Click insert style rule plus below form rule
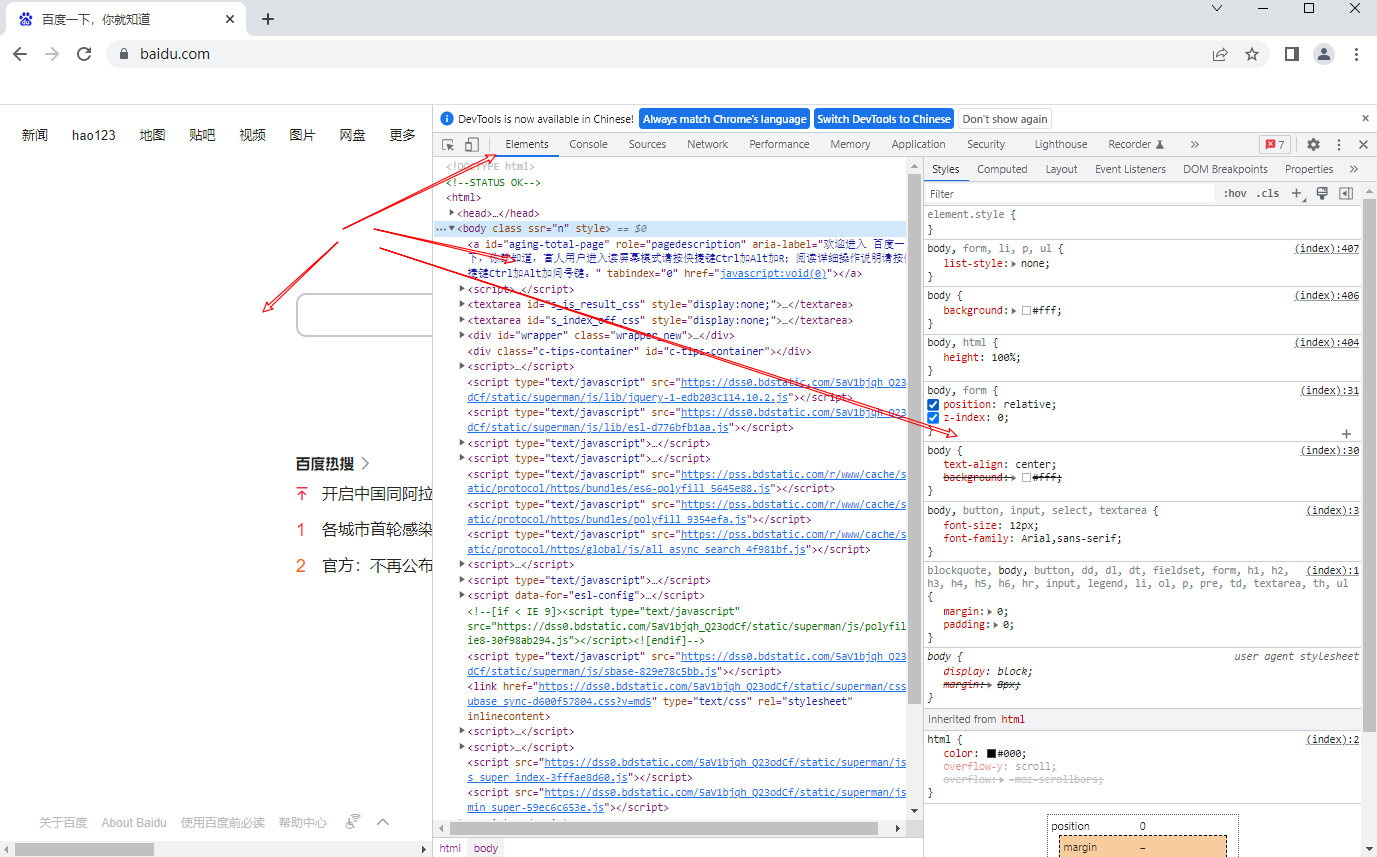This screenshot has width=1377, height=857. [1346, 434]
